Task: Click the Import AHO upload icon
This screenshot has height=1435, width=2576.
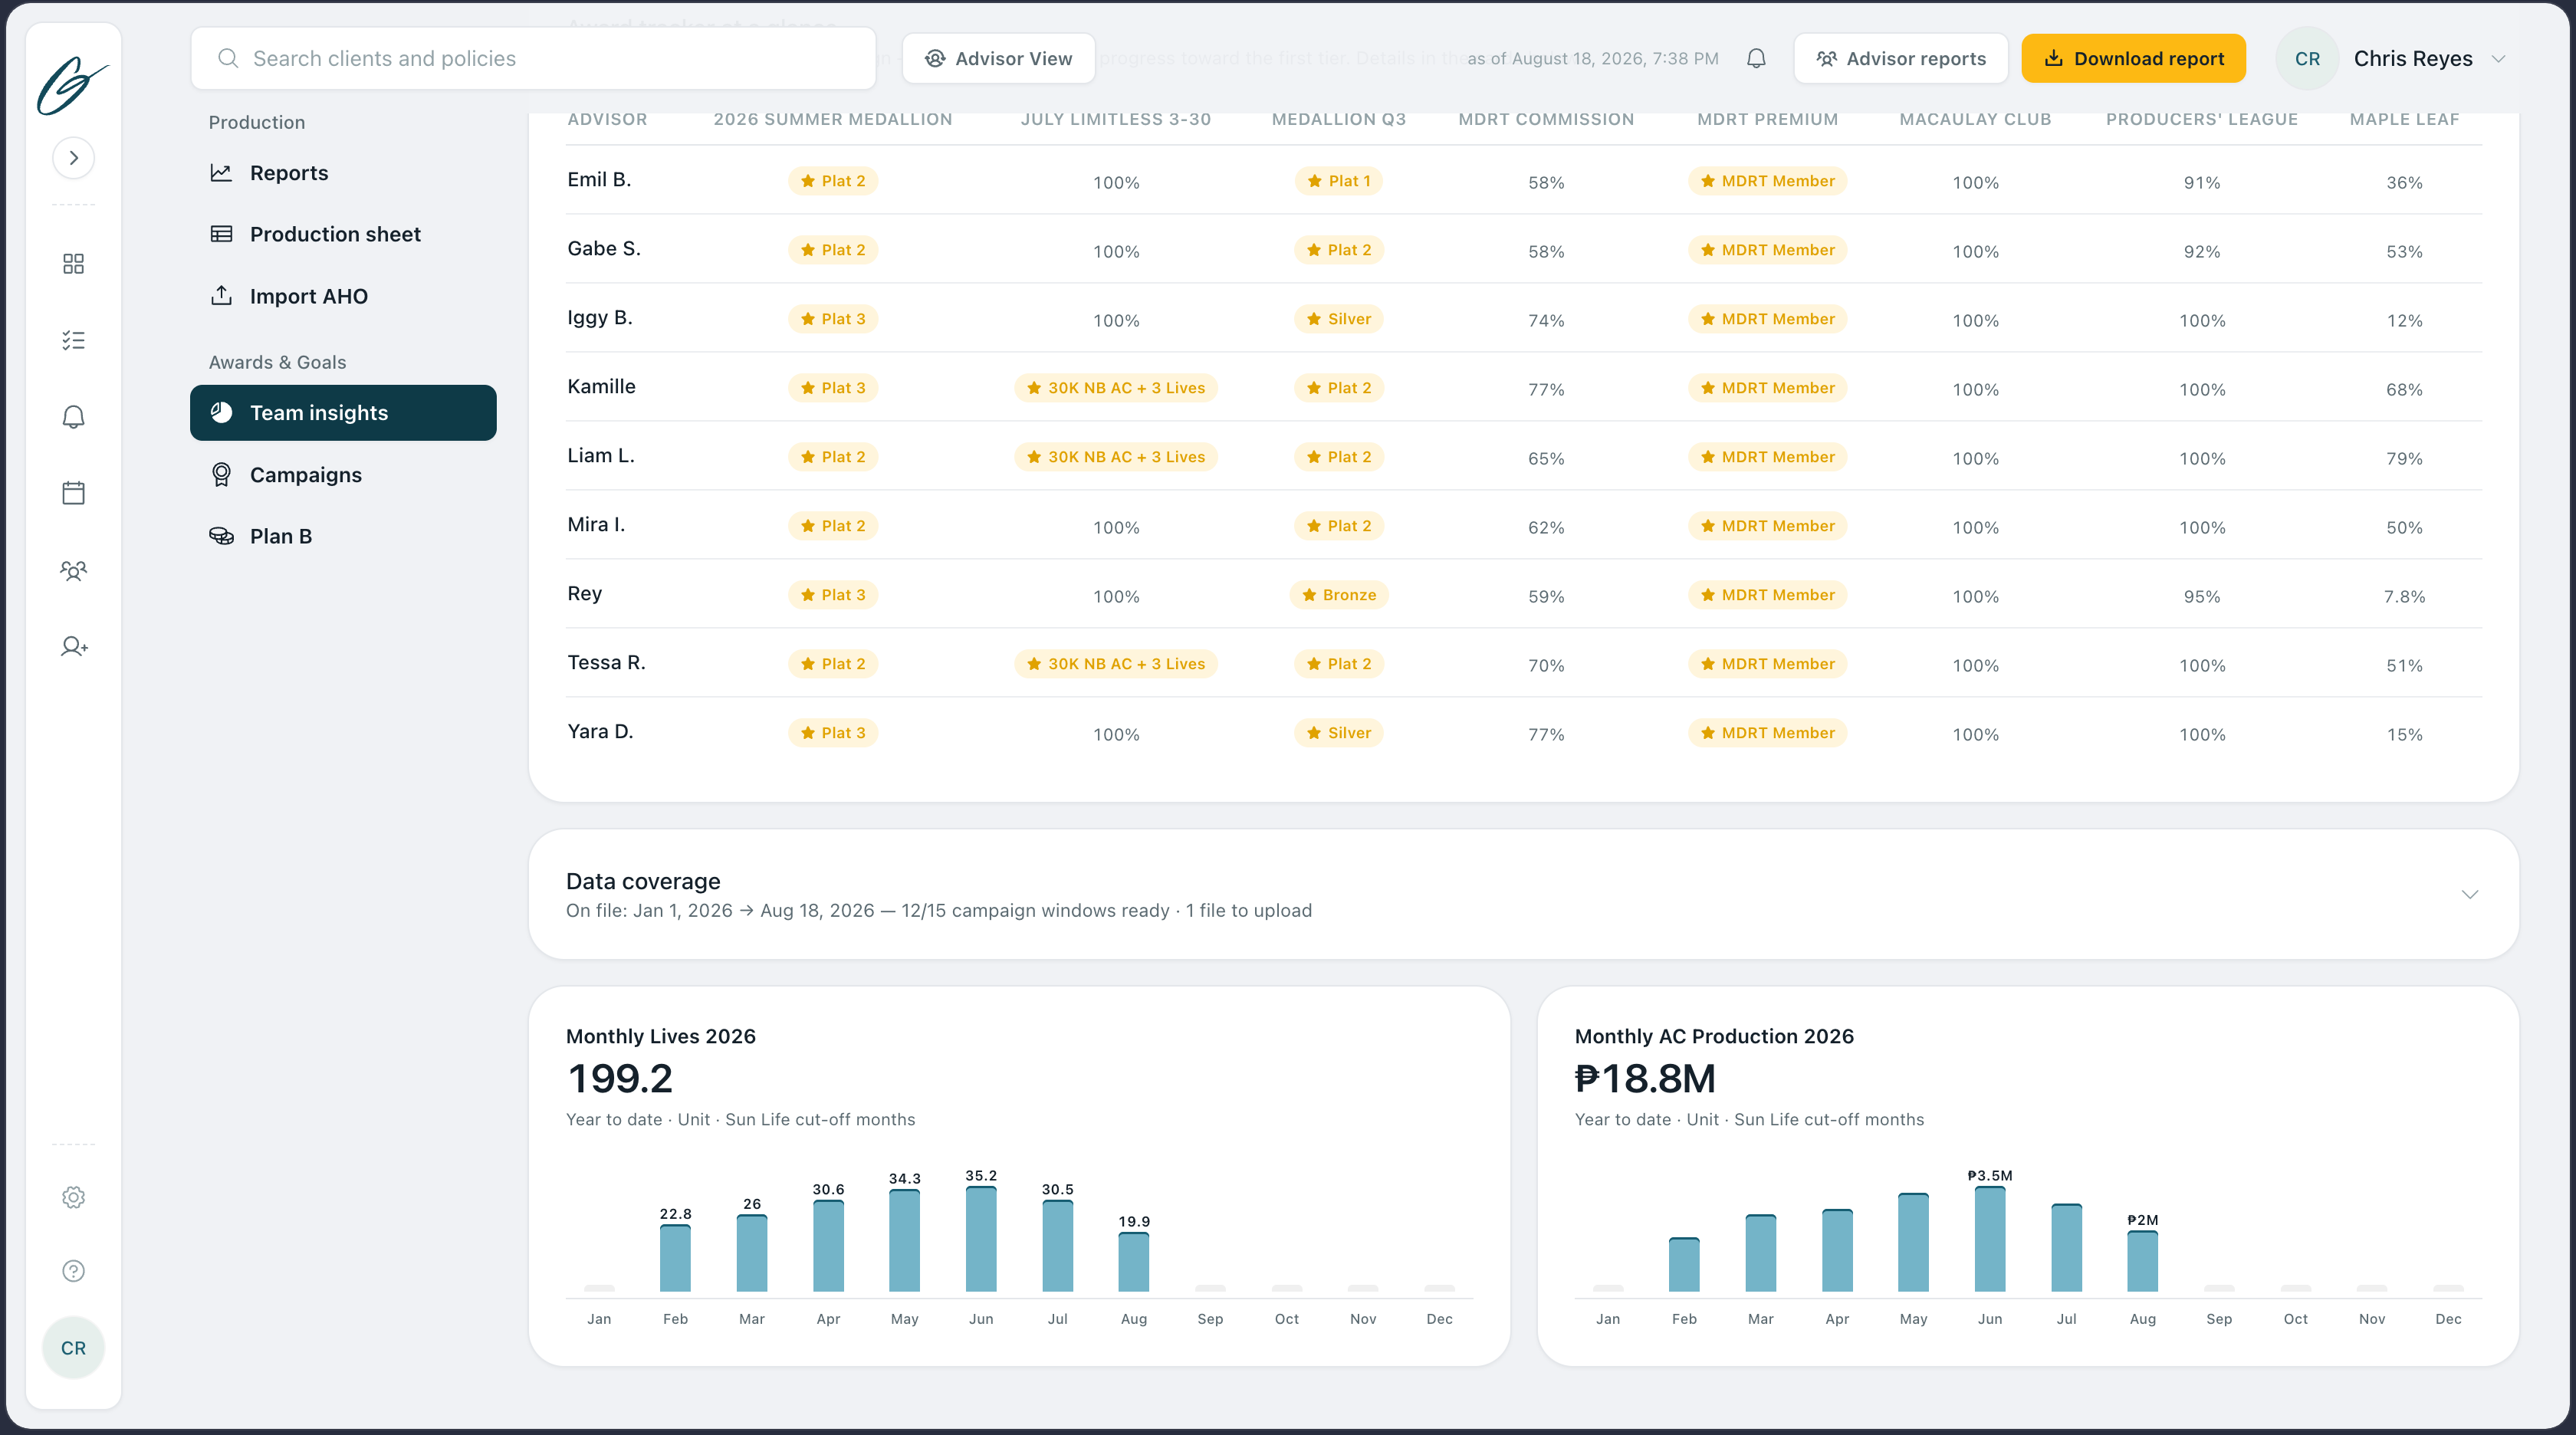Action: (x=221, y=296)
